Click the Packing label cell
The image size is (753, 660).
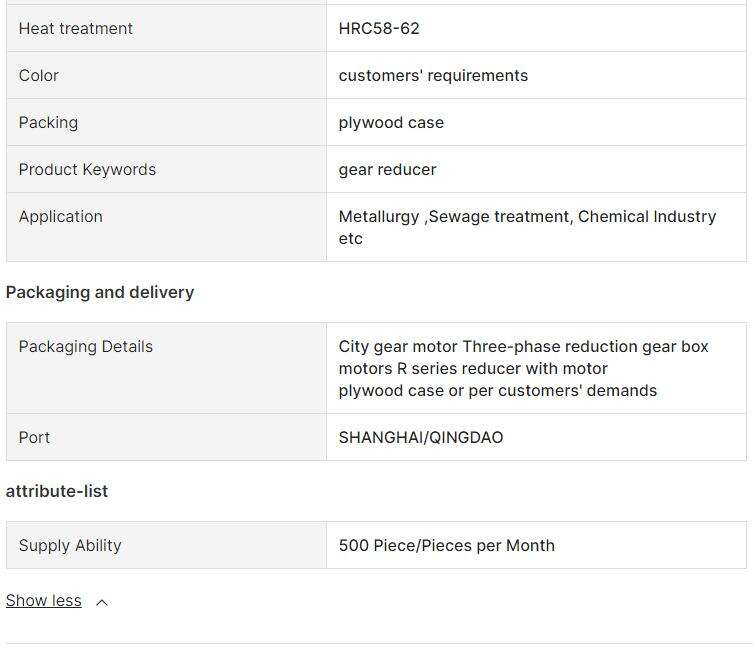pos(166,122)
